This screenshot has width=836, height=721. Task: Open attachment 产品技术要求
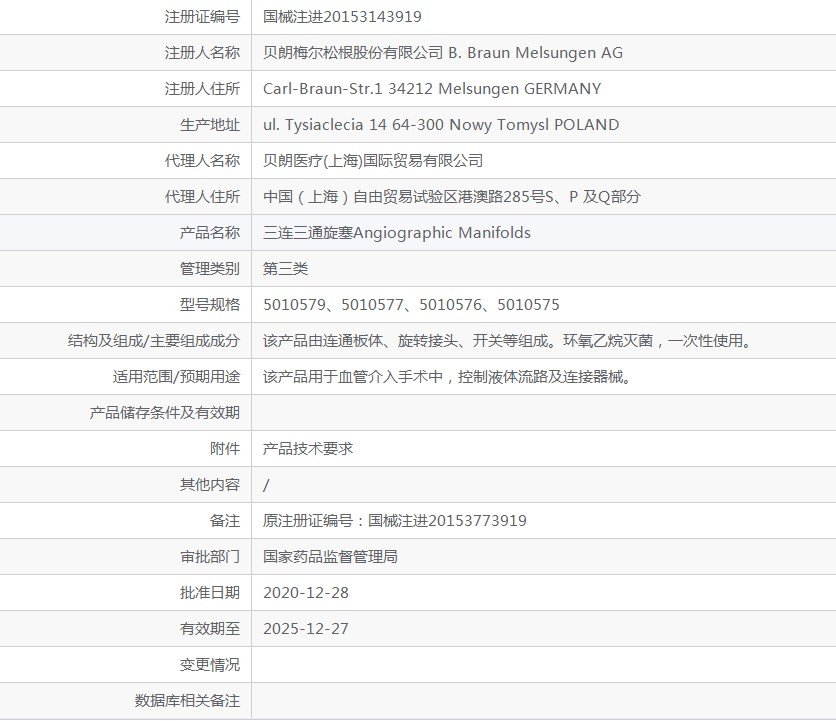pos(308,448)
